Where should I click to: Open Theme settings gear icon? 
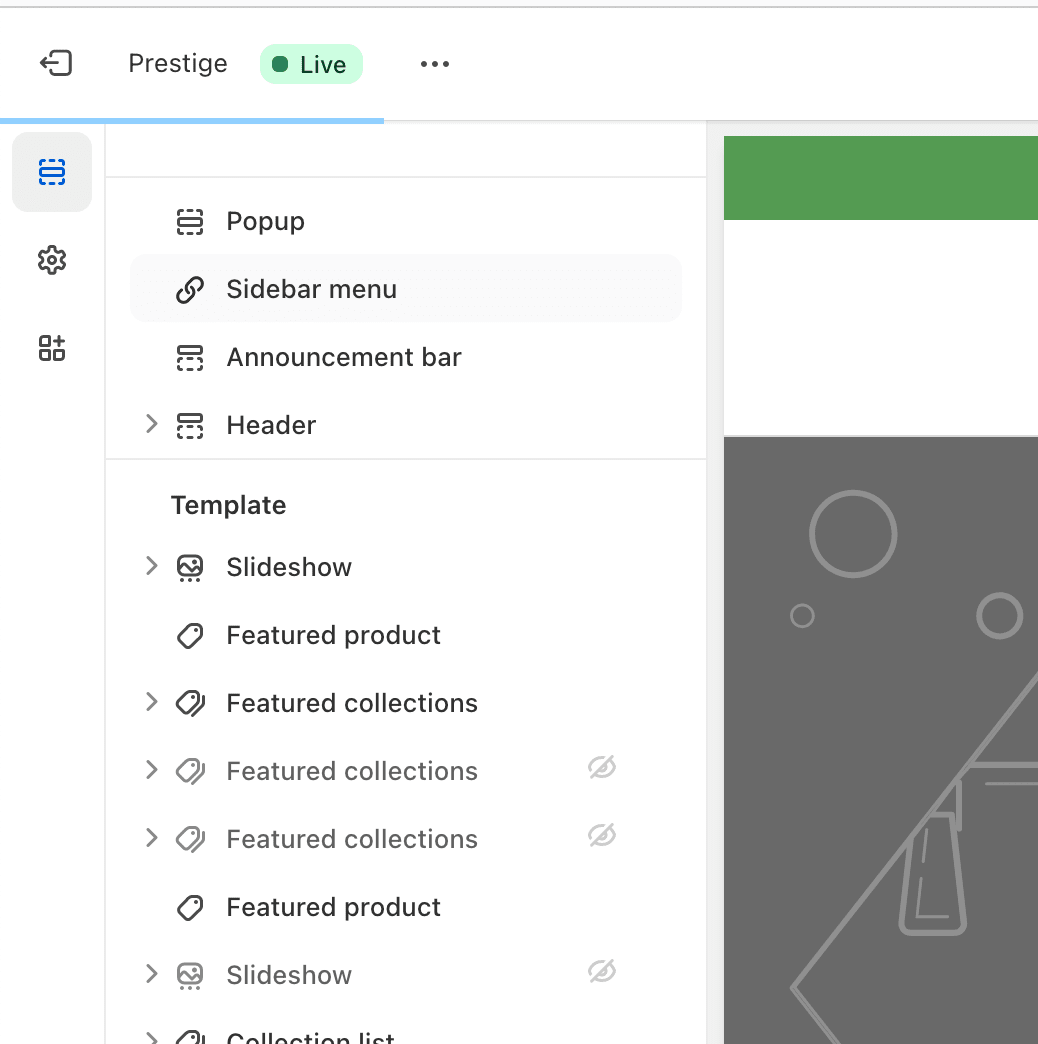[52, 260]
